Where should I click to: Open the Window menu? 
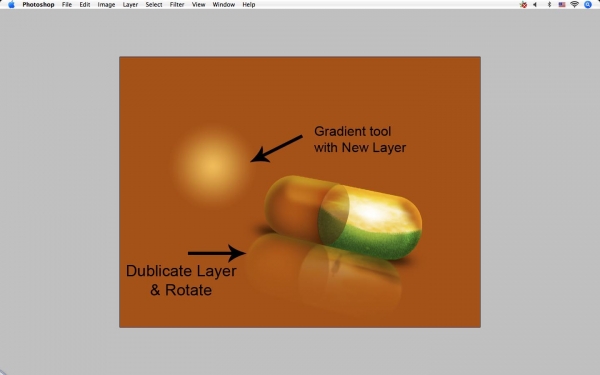tap(224, 5)
